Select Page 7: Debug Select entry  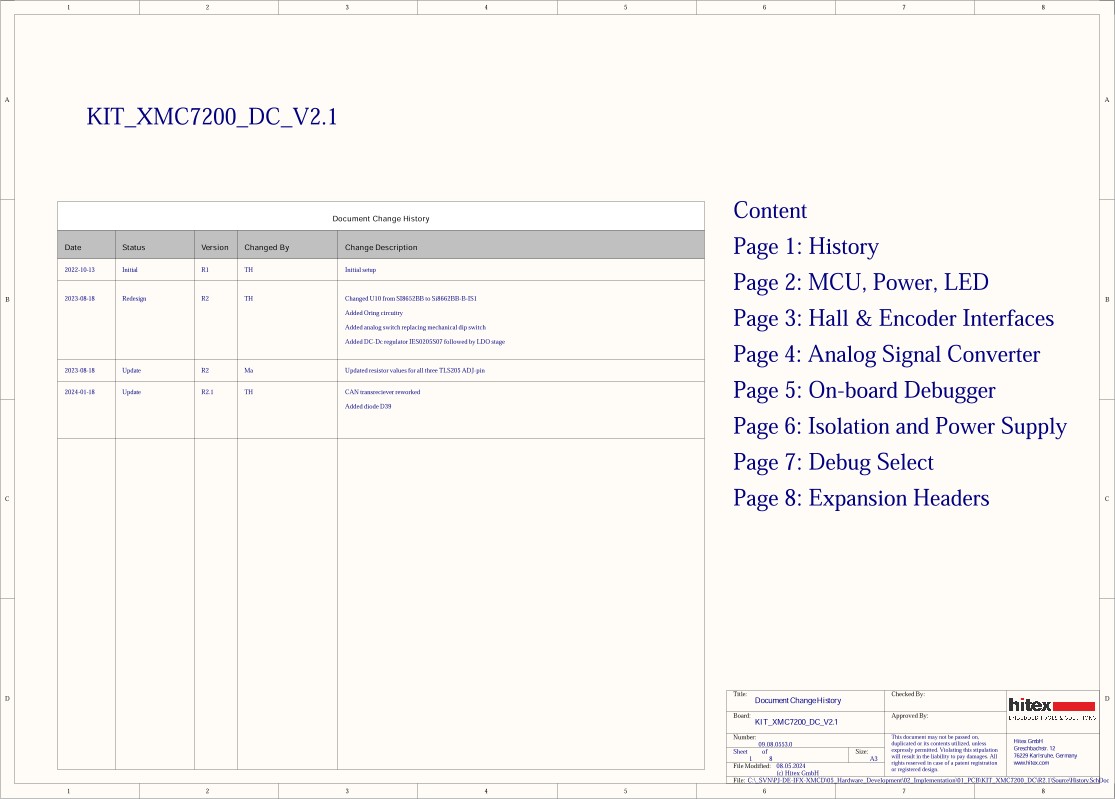[833, 463]
